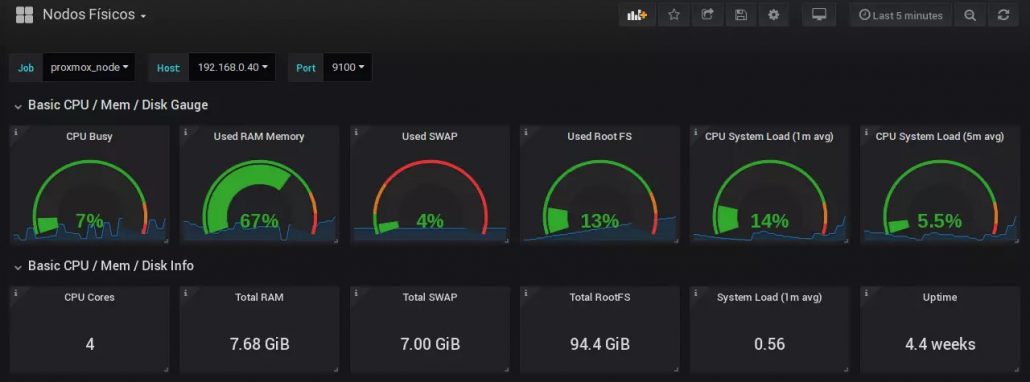Open the Nodos Físicos dashboard dropdown
The width and height of the screenshot is (1030, 382).
[x=94, y=14]
